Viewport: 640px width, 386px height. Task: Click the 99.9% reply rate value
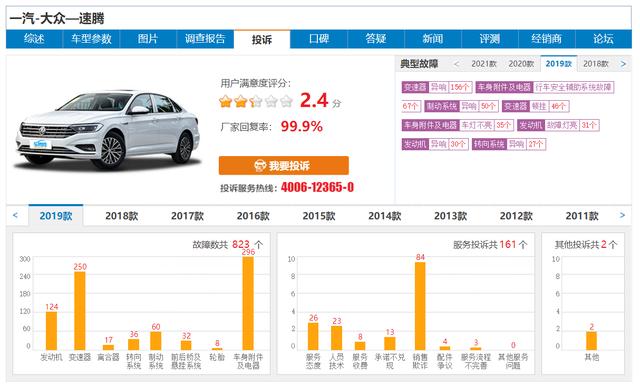pos(302,126)
